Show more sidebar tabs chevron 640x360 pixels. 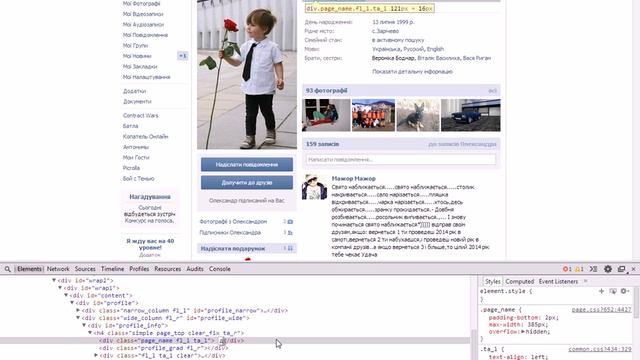[x=586, y=281]
